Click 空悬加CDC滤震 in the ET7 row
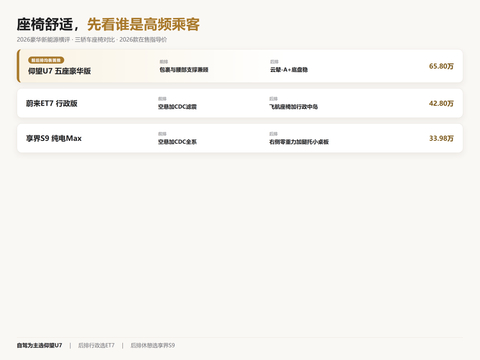This screenshot has height=360, width=480. coord(177,107)
